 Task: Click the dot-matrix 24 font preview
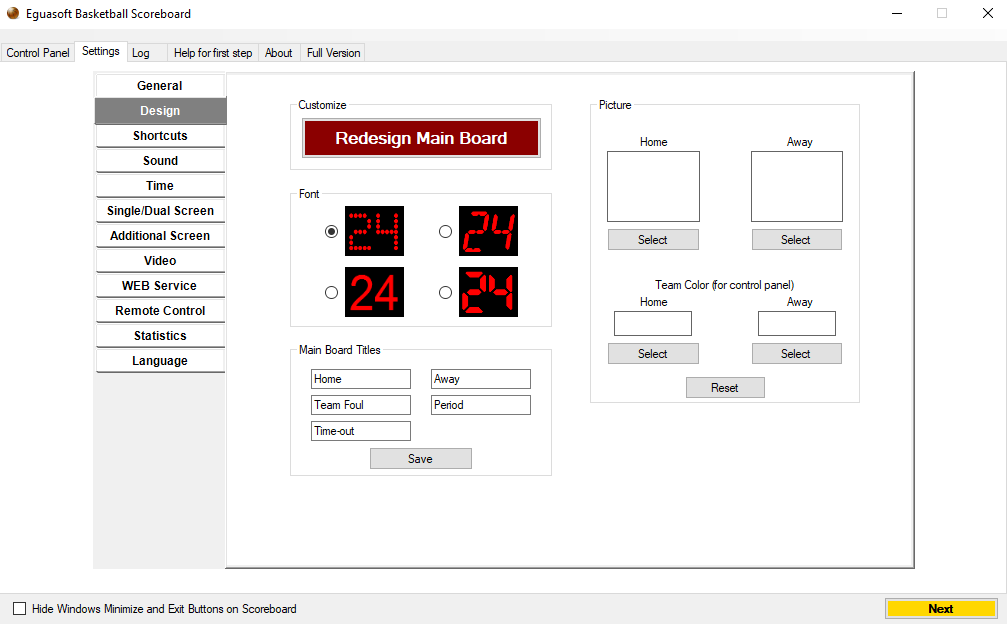(374, 231)
